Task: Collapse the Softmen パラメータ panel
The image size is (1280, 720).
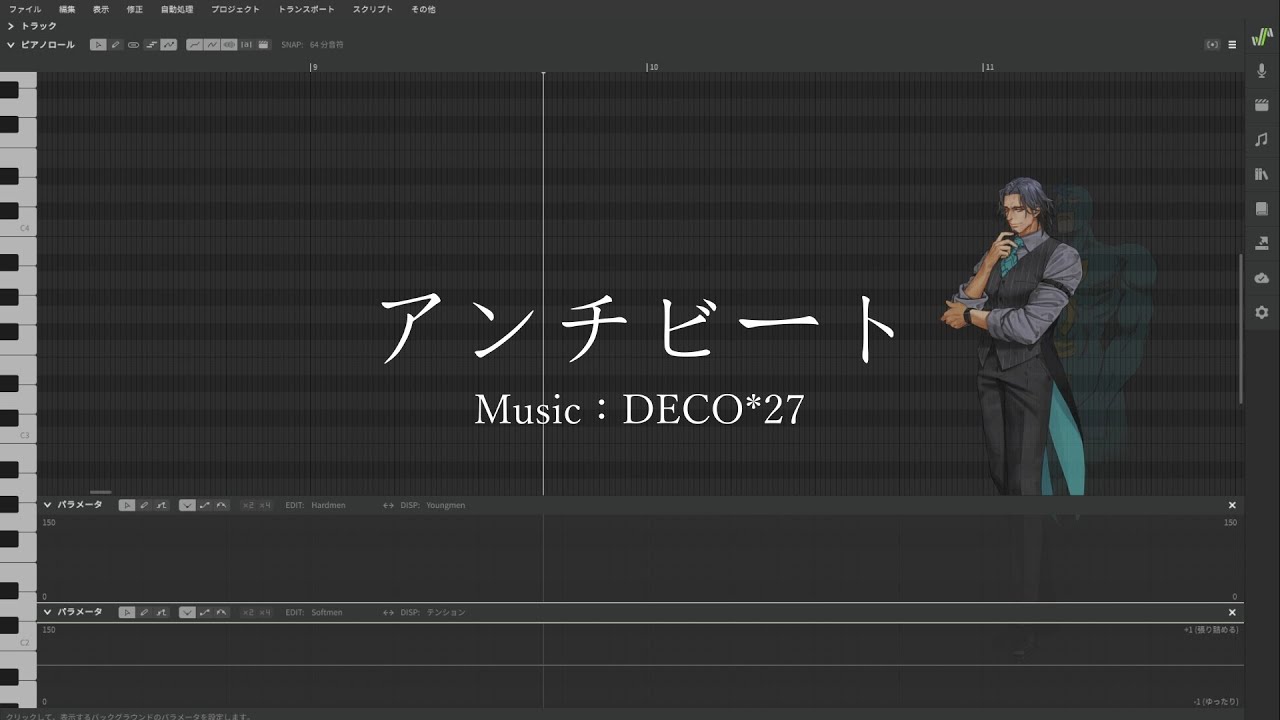Action: (x=47, y=612)
